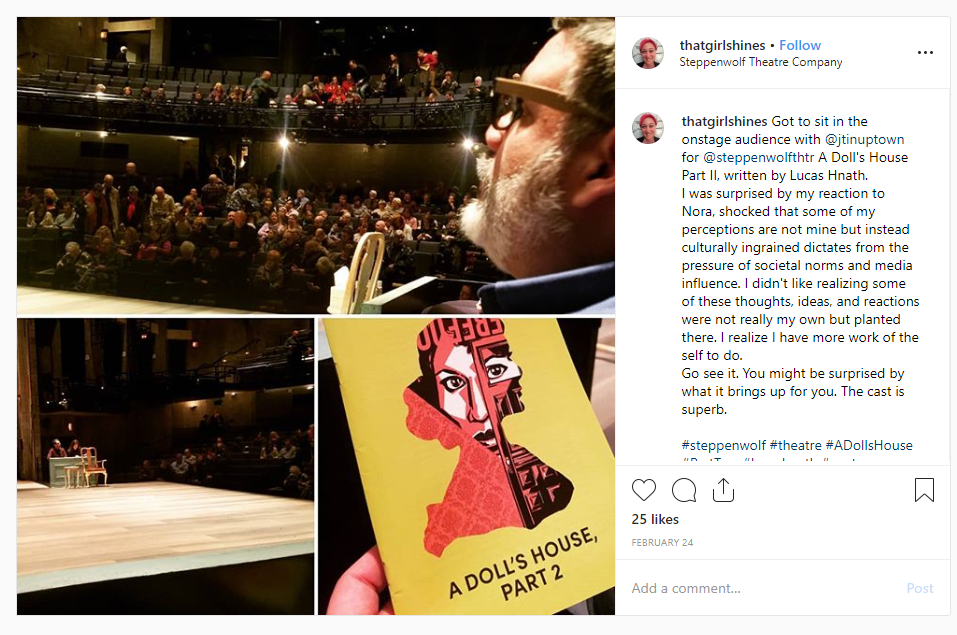This screenshot has height=635, width=957.
Task: Save the post with the bookmark icon
Action: [924, 490]
